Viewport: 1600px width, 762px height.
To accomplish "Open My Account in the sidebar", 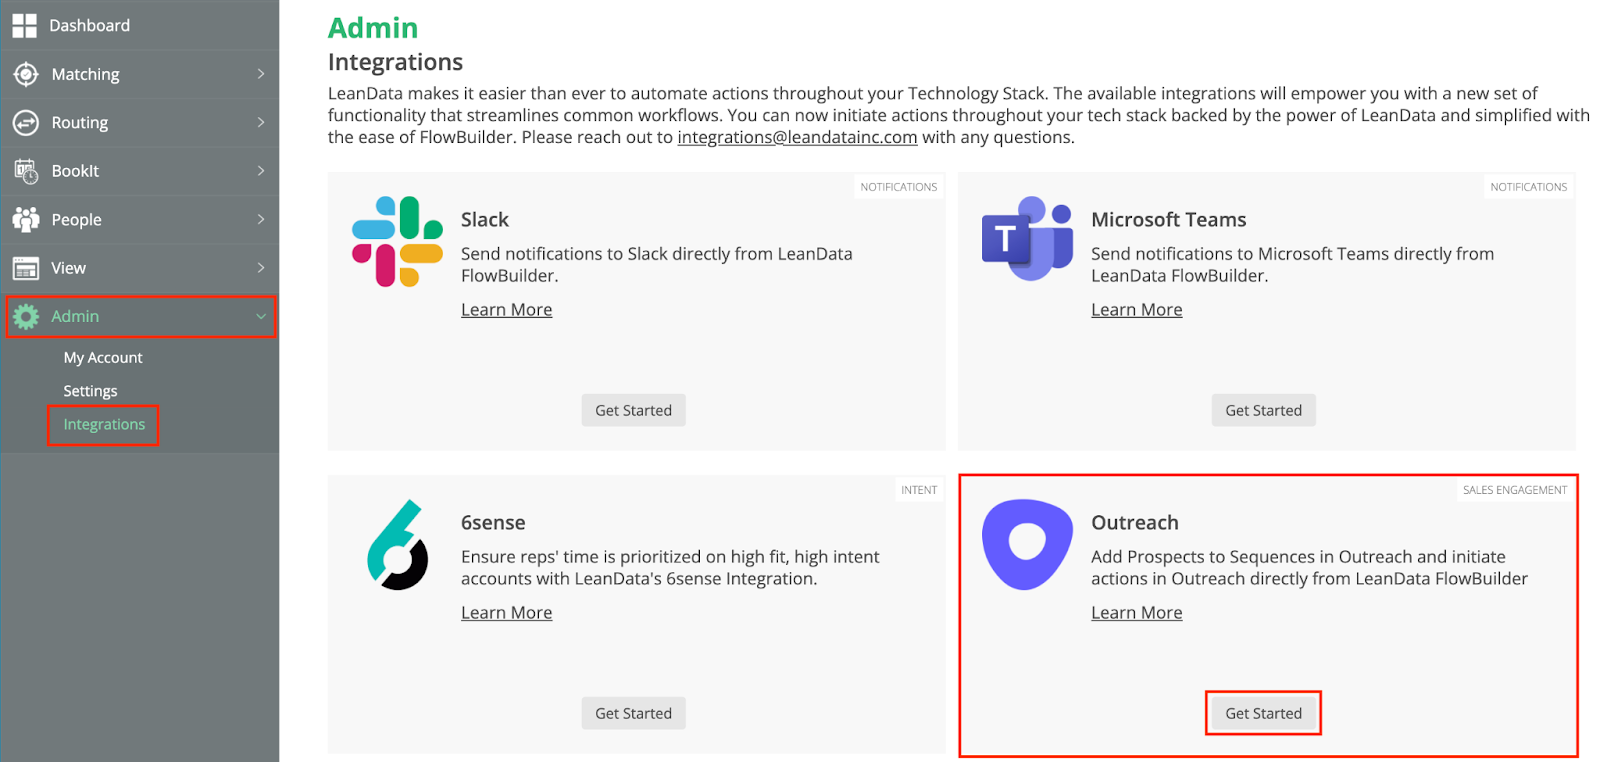I will (x=103, y=358).
